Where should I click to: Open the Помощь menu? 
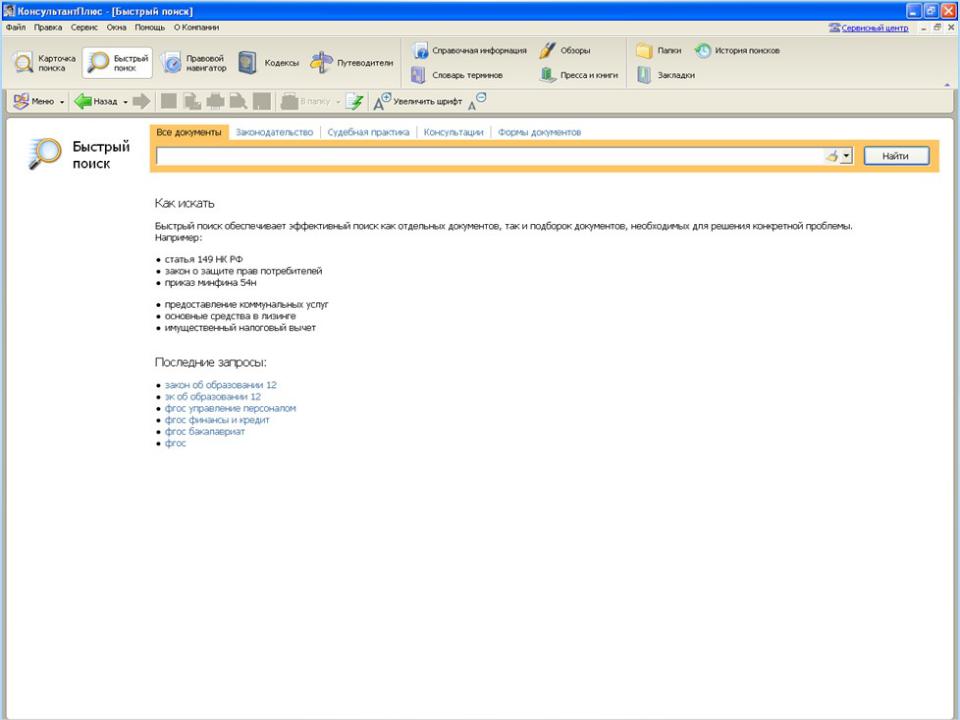[x=150, y=28]
